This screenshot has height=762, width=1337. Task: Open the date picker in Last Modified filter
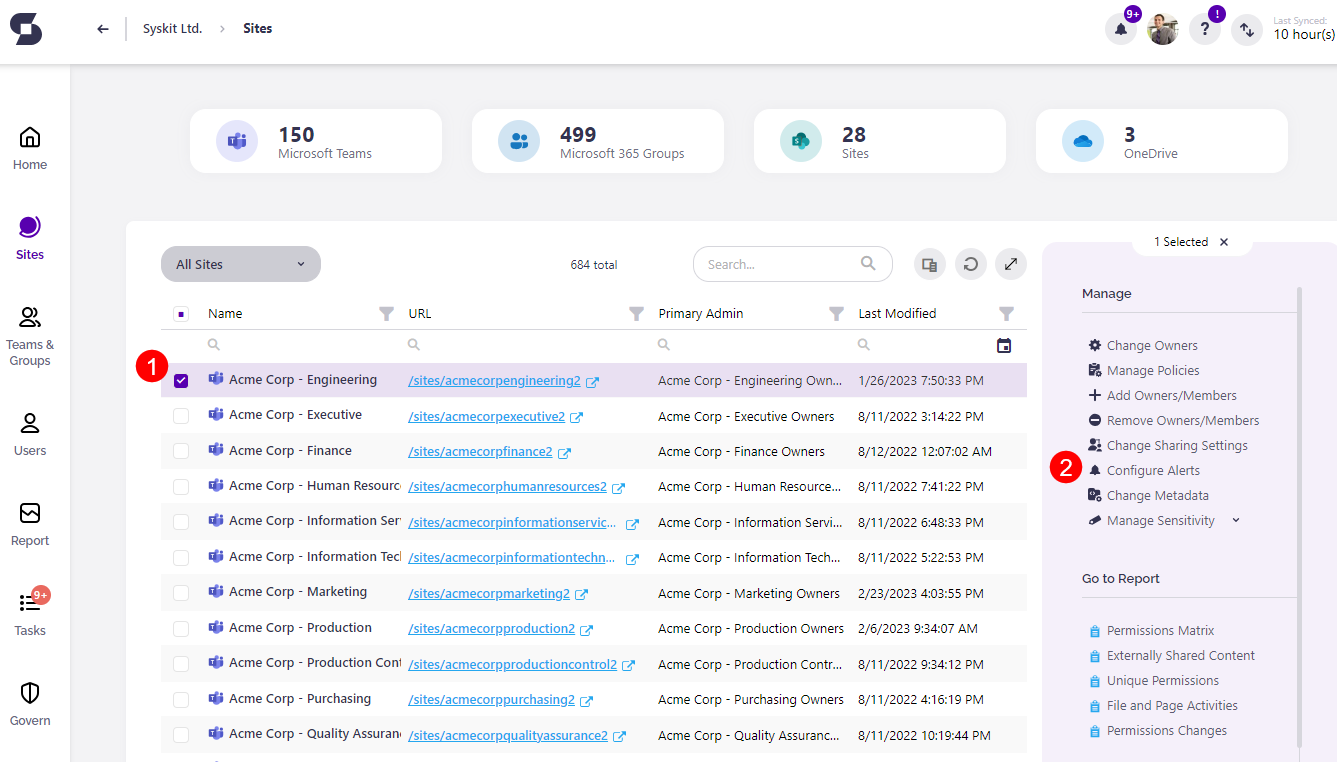[1004, 344]
